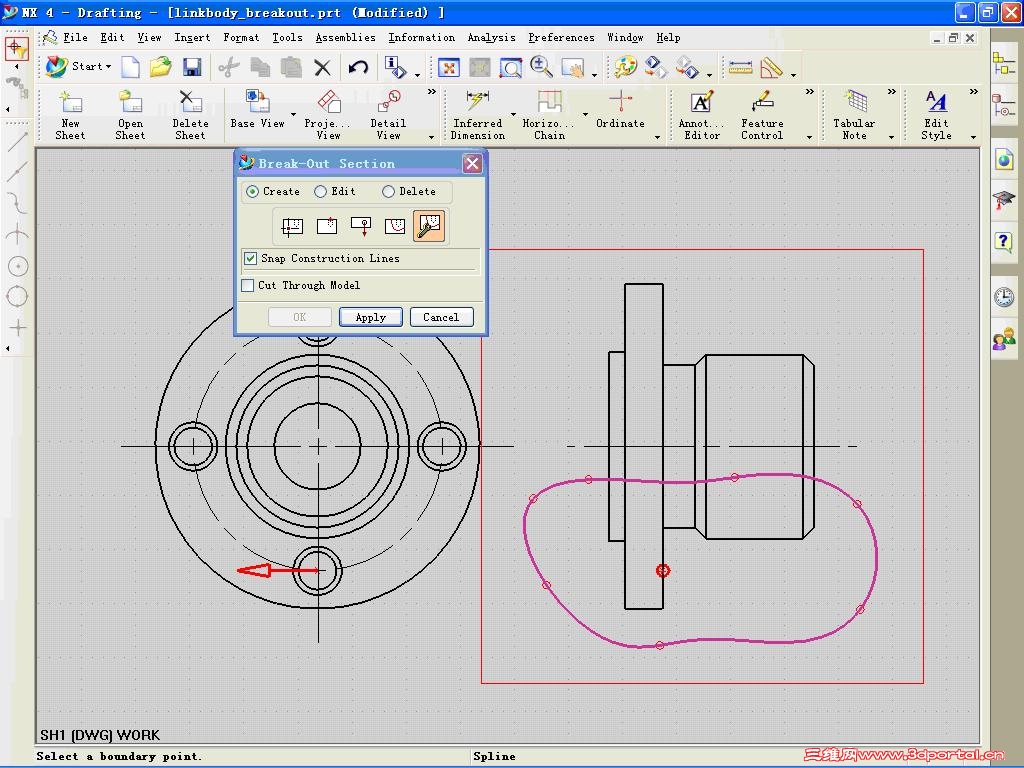
Task: Click the Open Sheet tool
Action: (130, 116)
